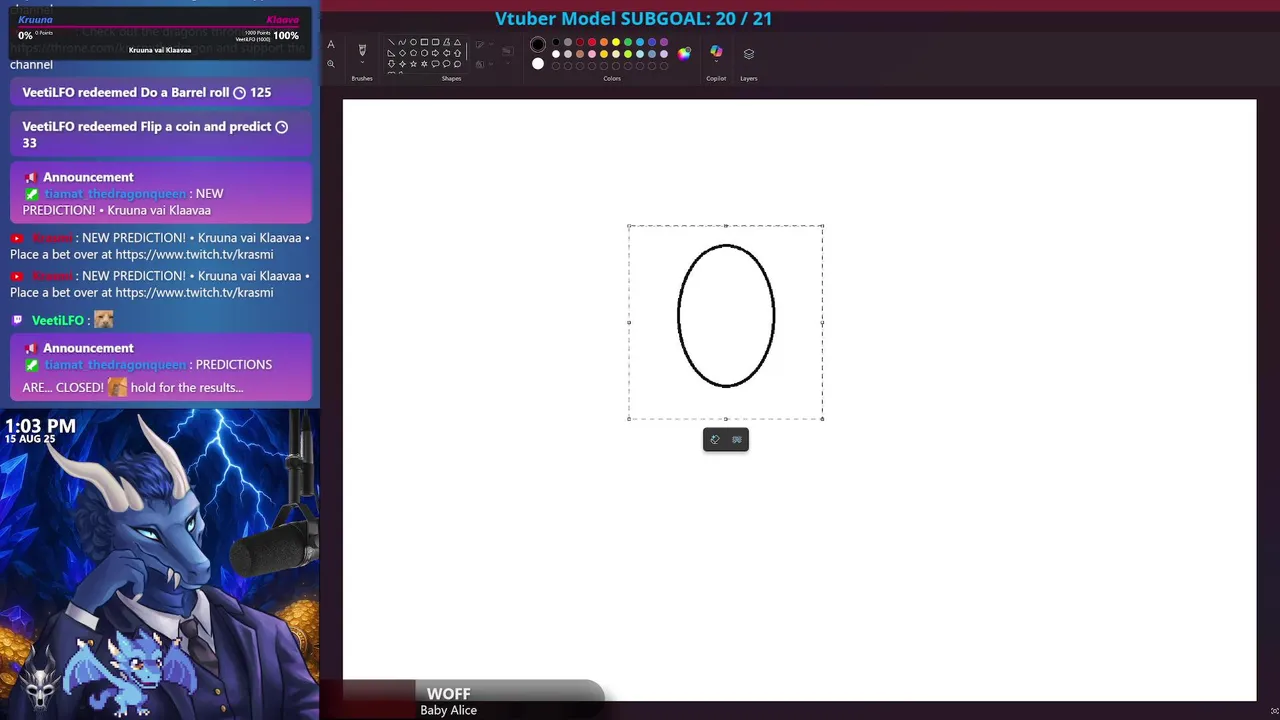
Task: Pick lavender from the color palette
Action: (x=664, y=54)
